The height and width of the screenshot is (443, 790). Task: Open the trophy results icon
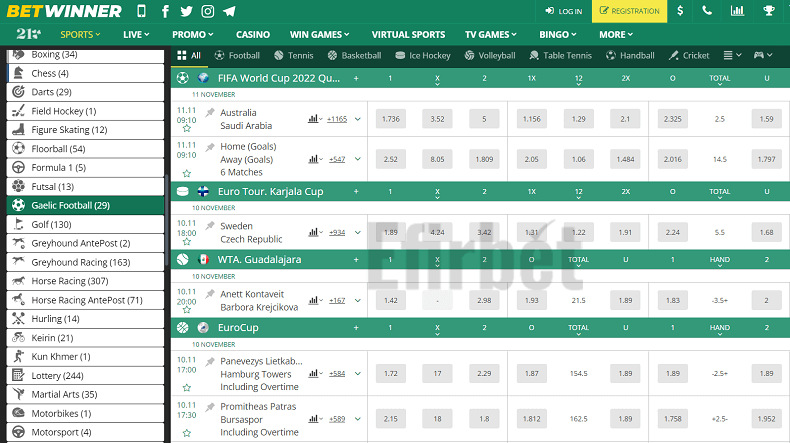coord(769,11)
